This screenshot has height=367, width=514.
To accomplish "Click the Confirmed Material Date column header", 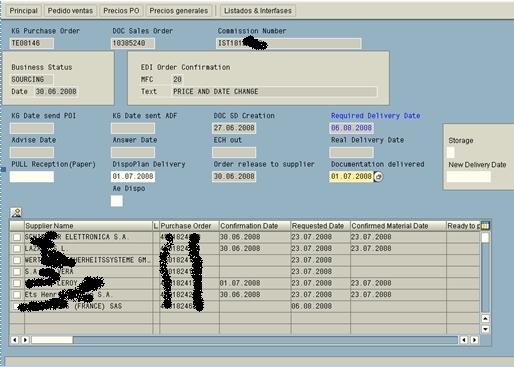I will [398, 226].
